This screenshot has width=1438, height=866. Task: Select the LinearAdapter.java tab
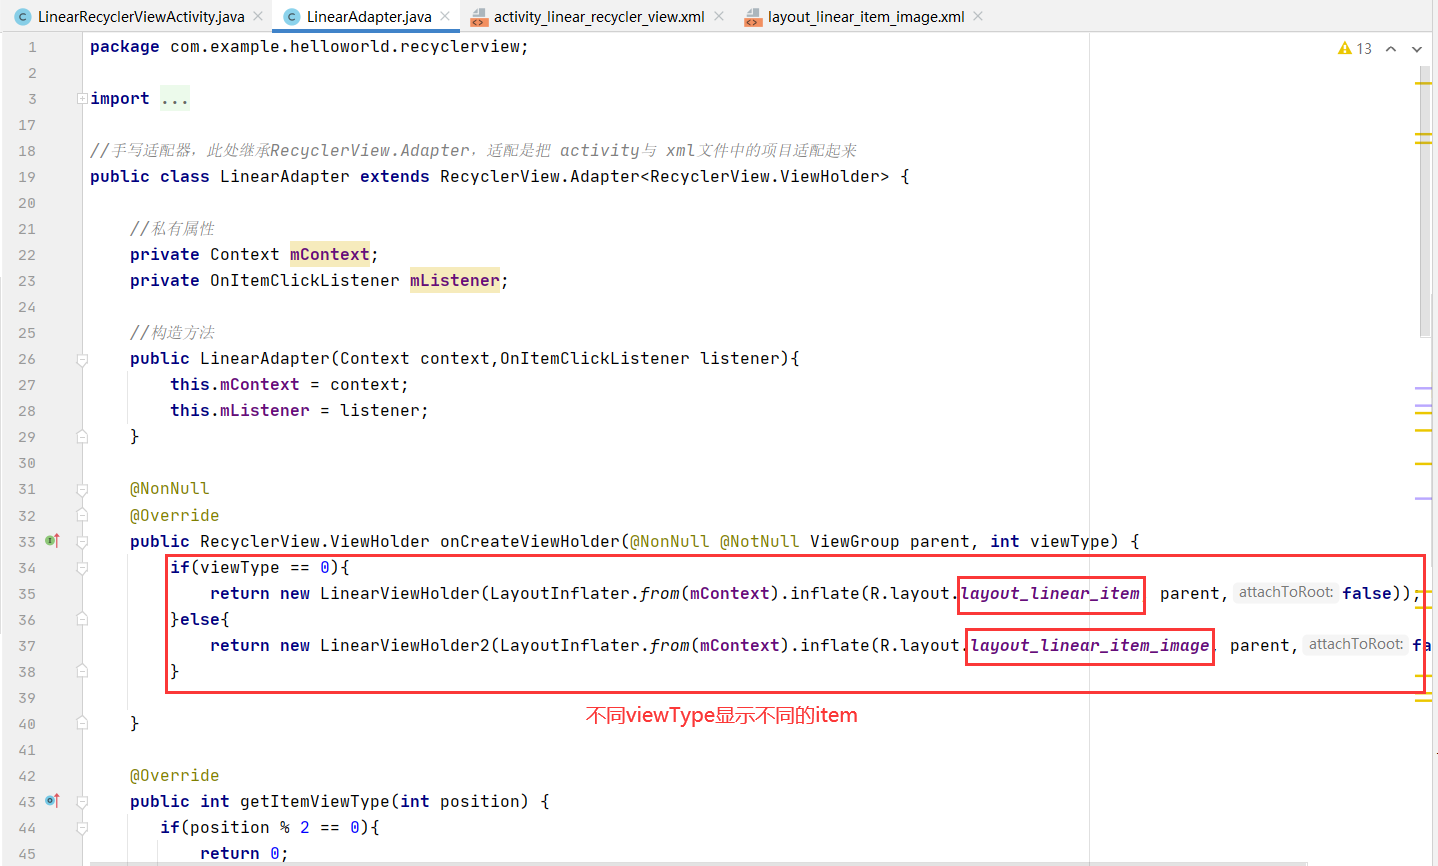point(369,16)
